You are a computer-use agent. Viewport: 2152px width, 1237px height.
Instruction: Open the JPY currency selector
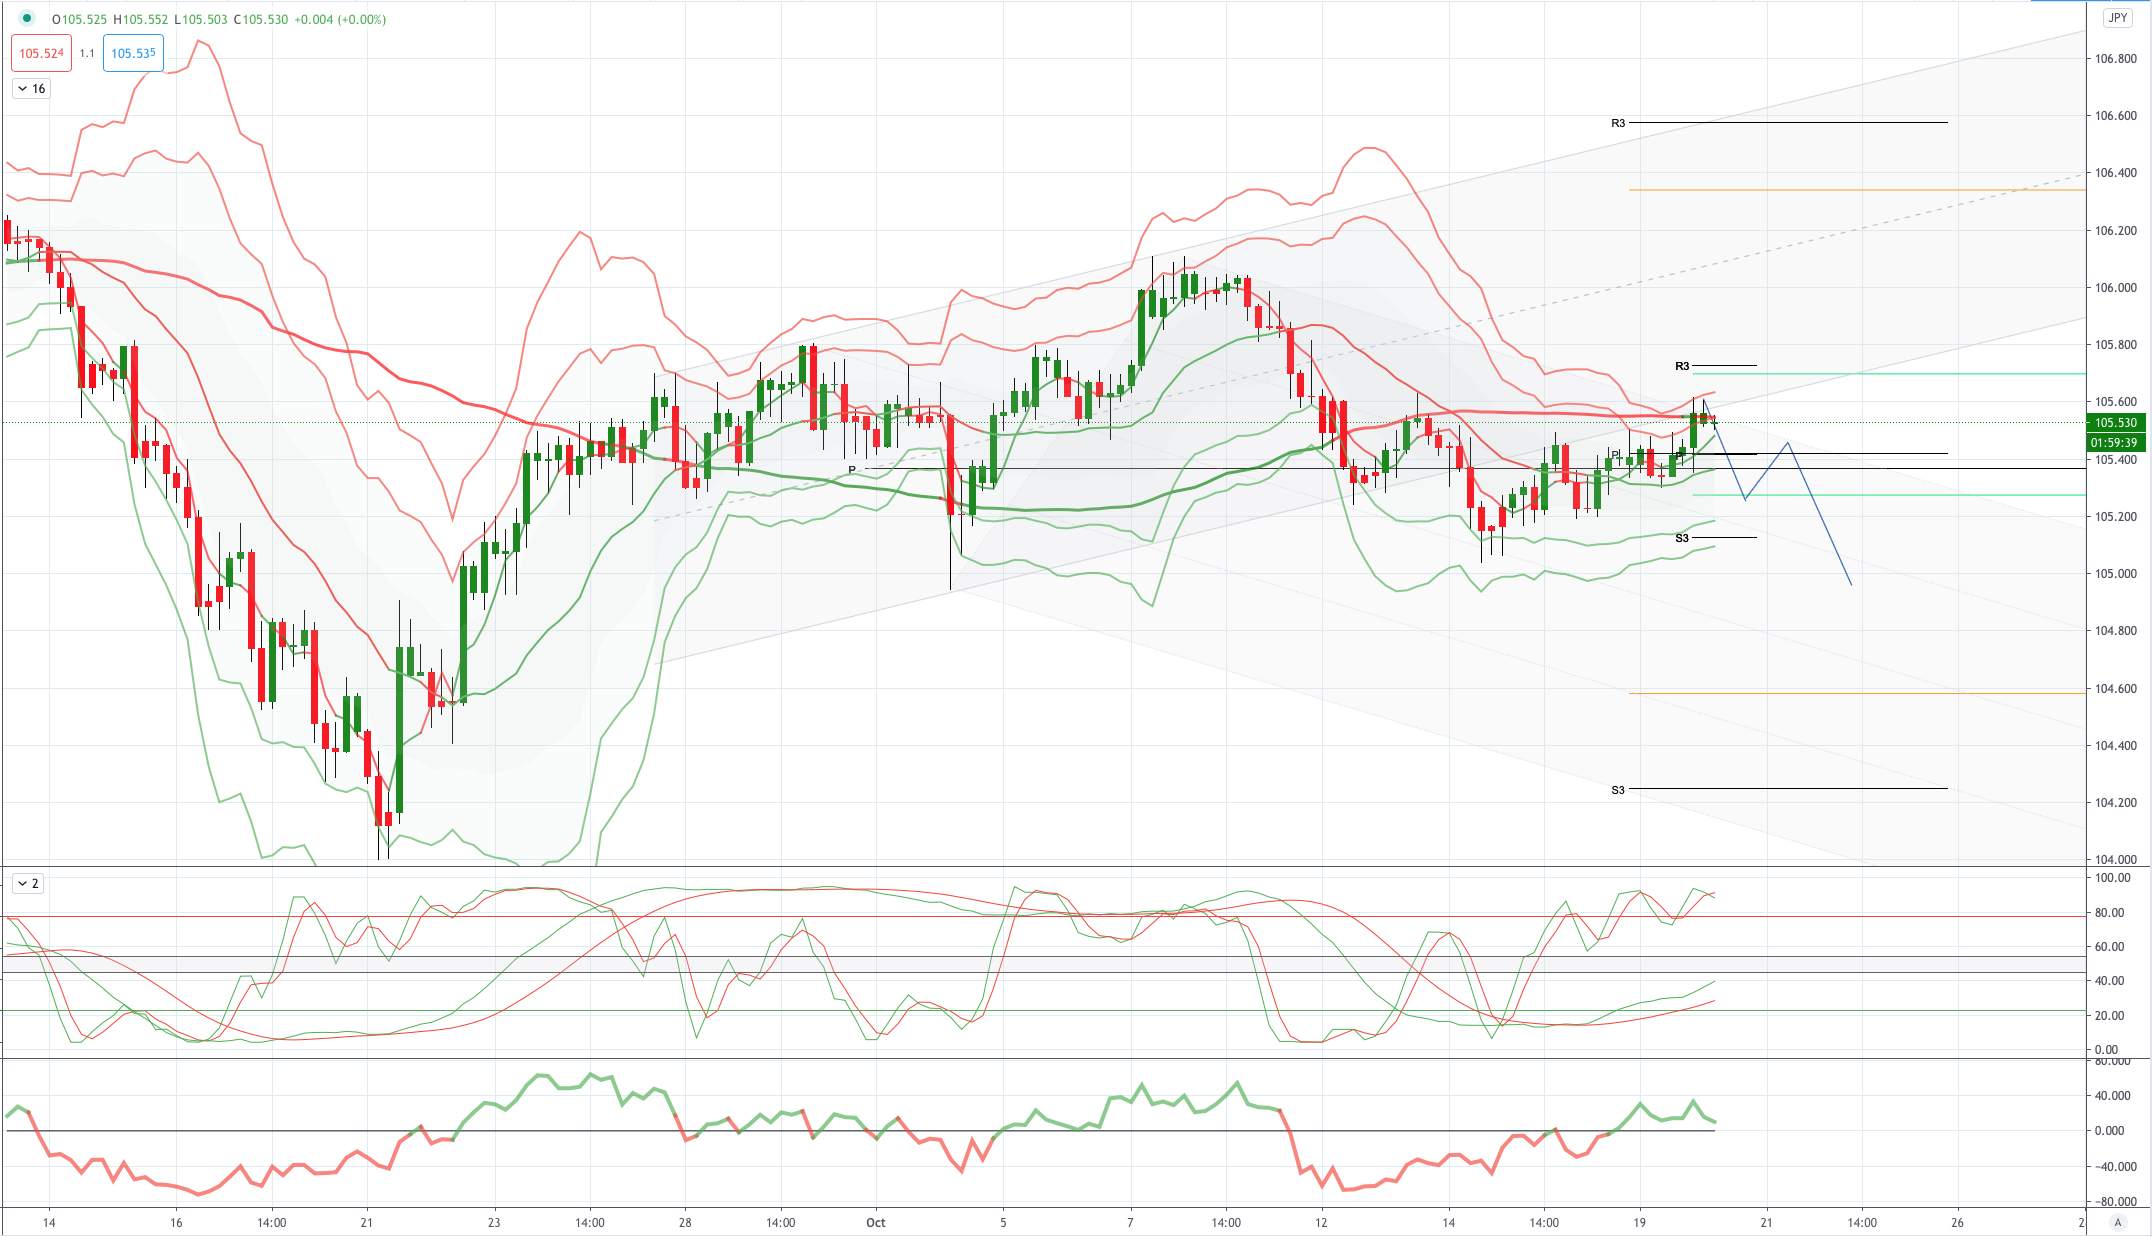pyautogui.click(x=2117, y=18)
